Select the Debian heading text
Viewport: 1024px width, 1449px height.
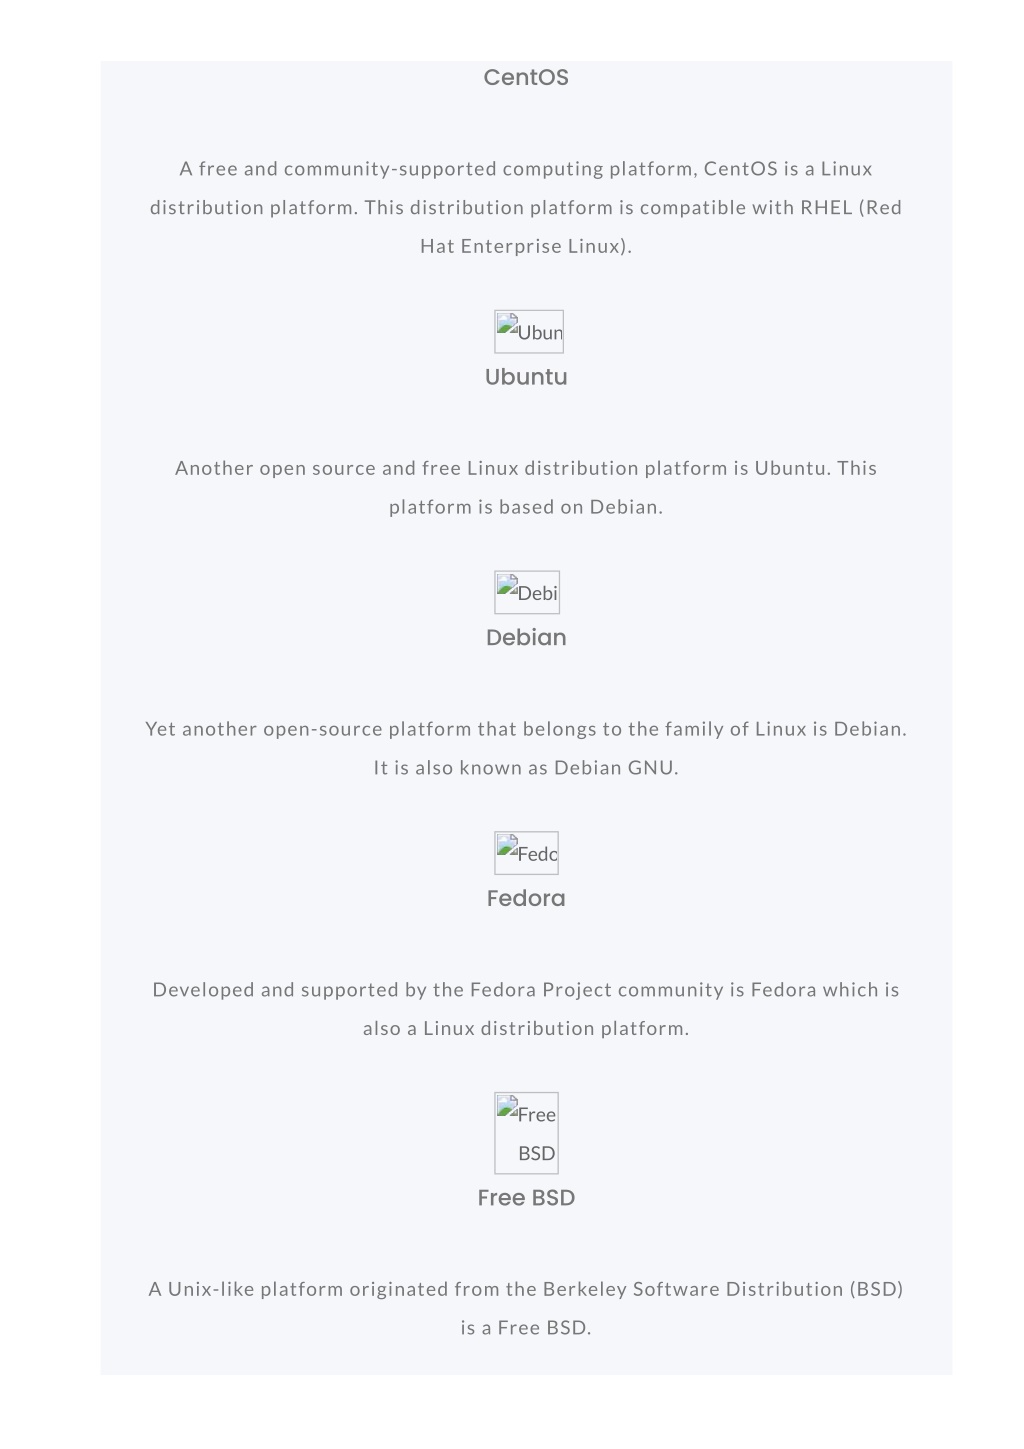(x=526, y=637)
